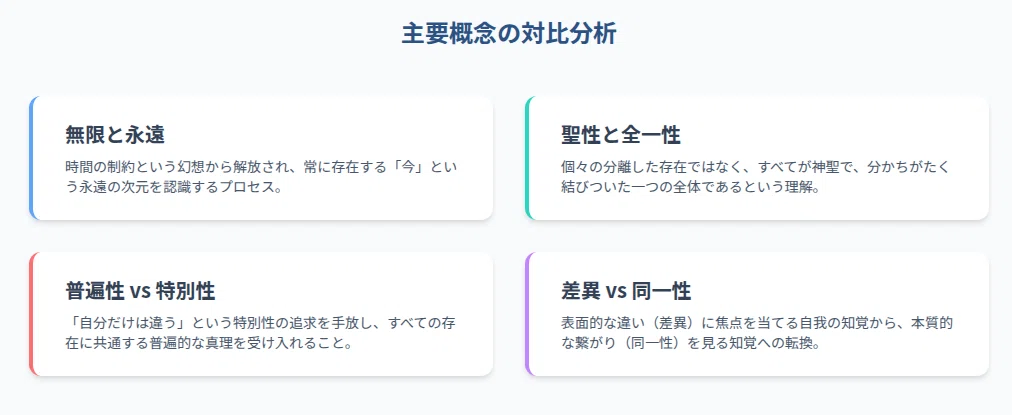The width and height of the screenshot is (1012, 415).
Task: Click the blue accent bar on 無限と永遠 card
Action: [x=31, y=158]
